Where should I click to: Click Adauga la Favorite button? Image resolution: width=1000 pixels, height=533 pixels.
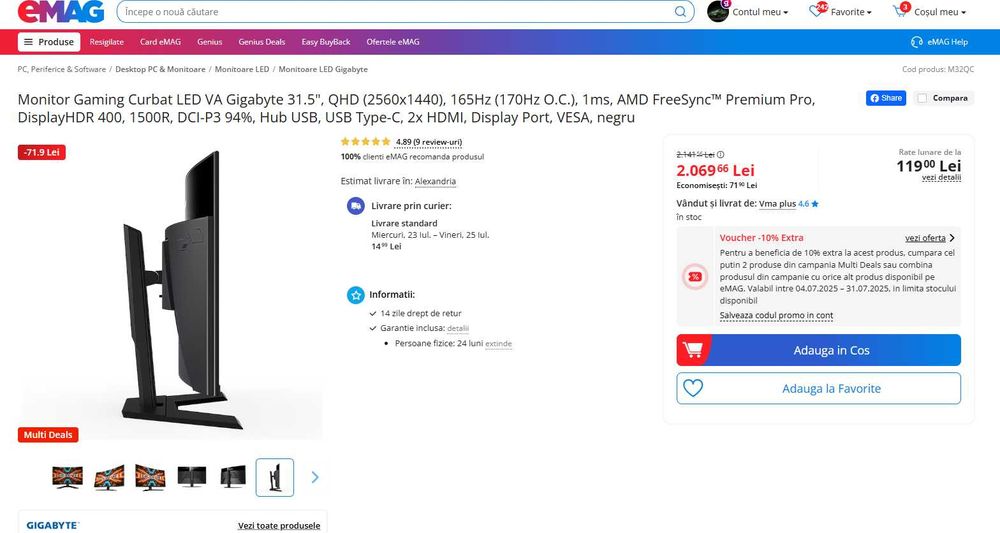click(x=818, y=388)
